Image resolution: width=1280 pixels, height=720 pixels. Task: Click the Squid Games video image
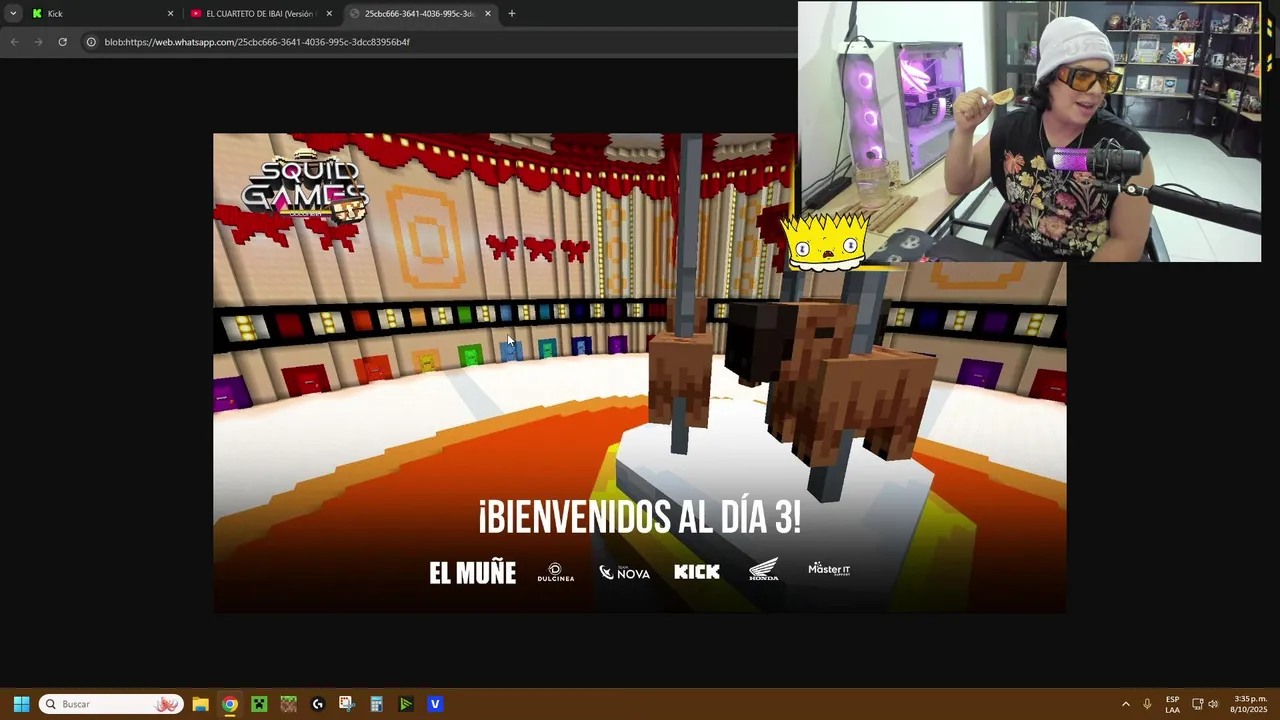tap(639, 373)
